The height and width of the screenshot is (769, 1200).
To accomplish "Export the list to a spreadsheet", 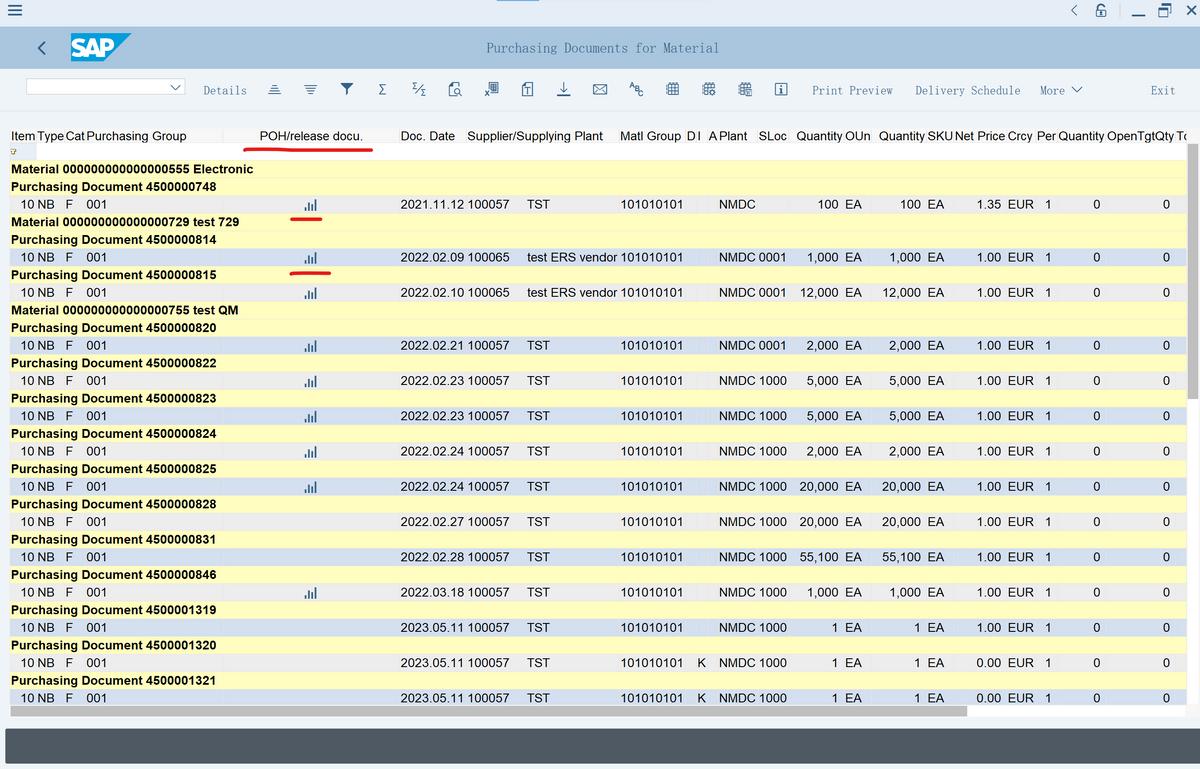I will (x=490, y=89).
